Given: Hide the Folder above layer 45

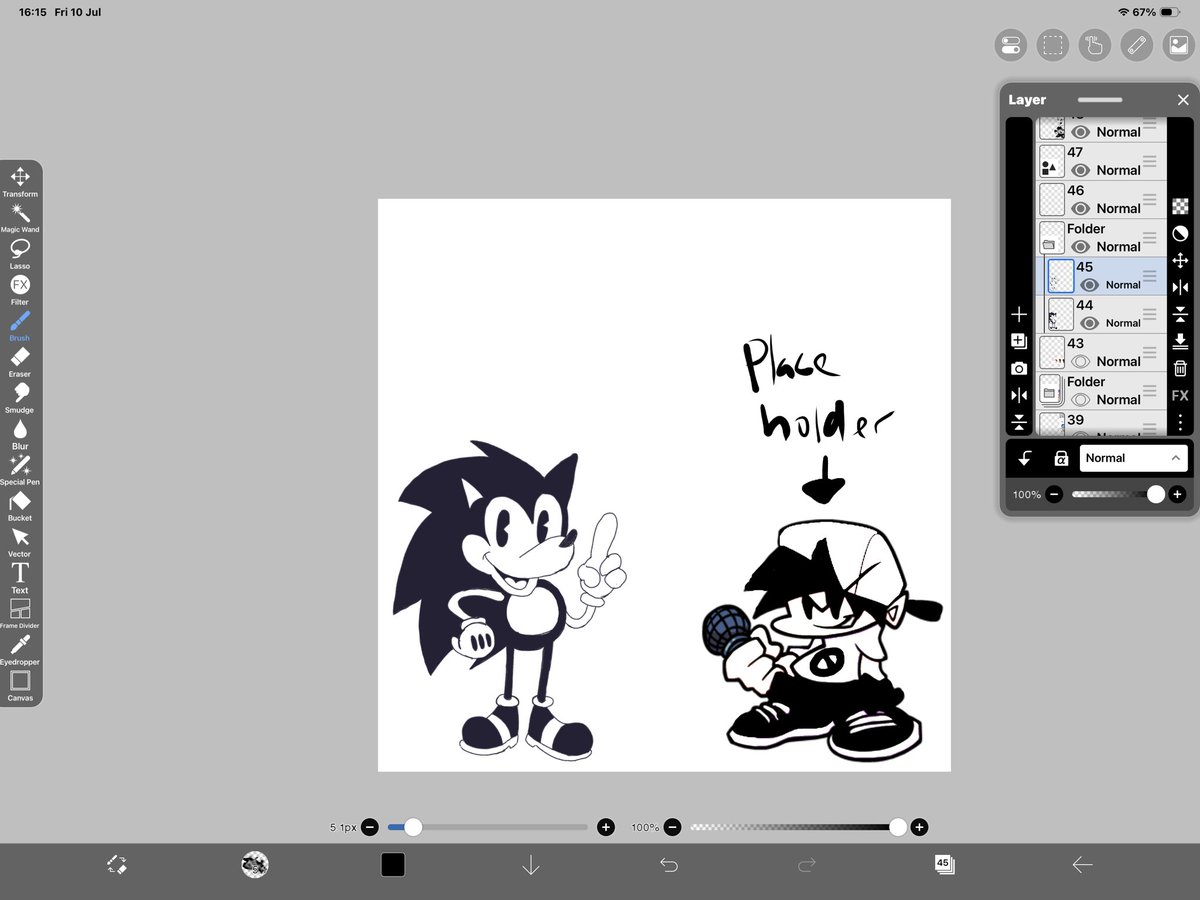Looking at the screenshot, I should tap(1079, 246).
